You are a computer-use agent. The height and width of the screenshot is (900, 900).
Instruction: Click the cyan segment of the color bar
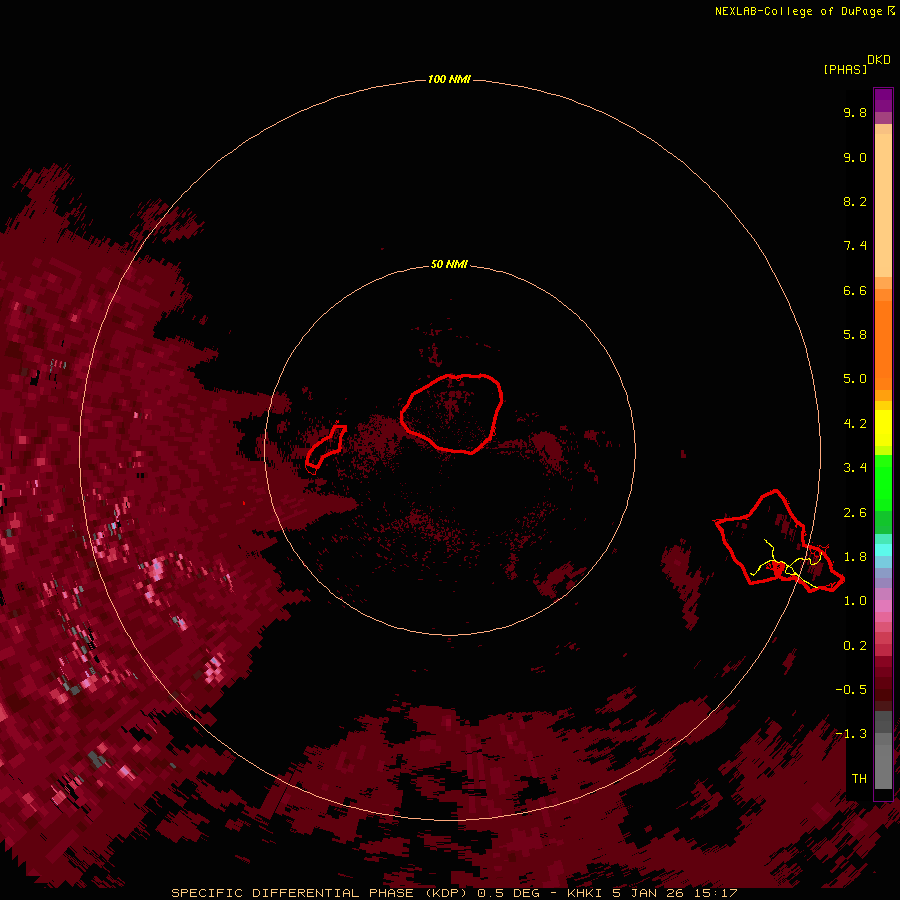click(883, 550)
